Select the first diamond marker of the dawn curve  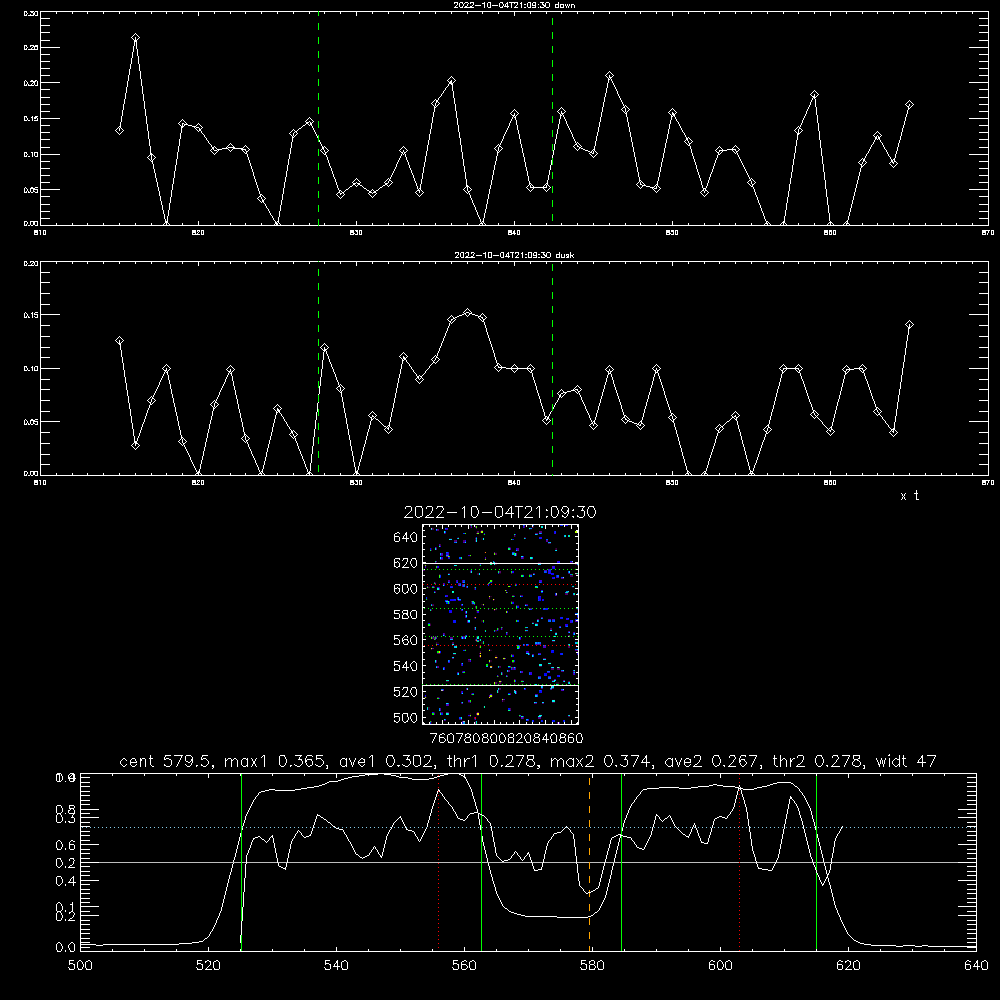click(x=119, y=131)
